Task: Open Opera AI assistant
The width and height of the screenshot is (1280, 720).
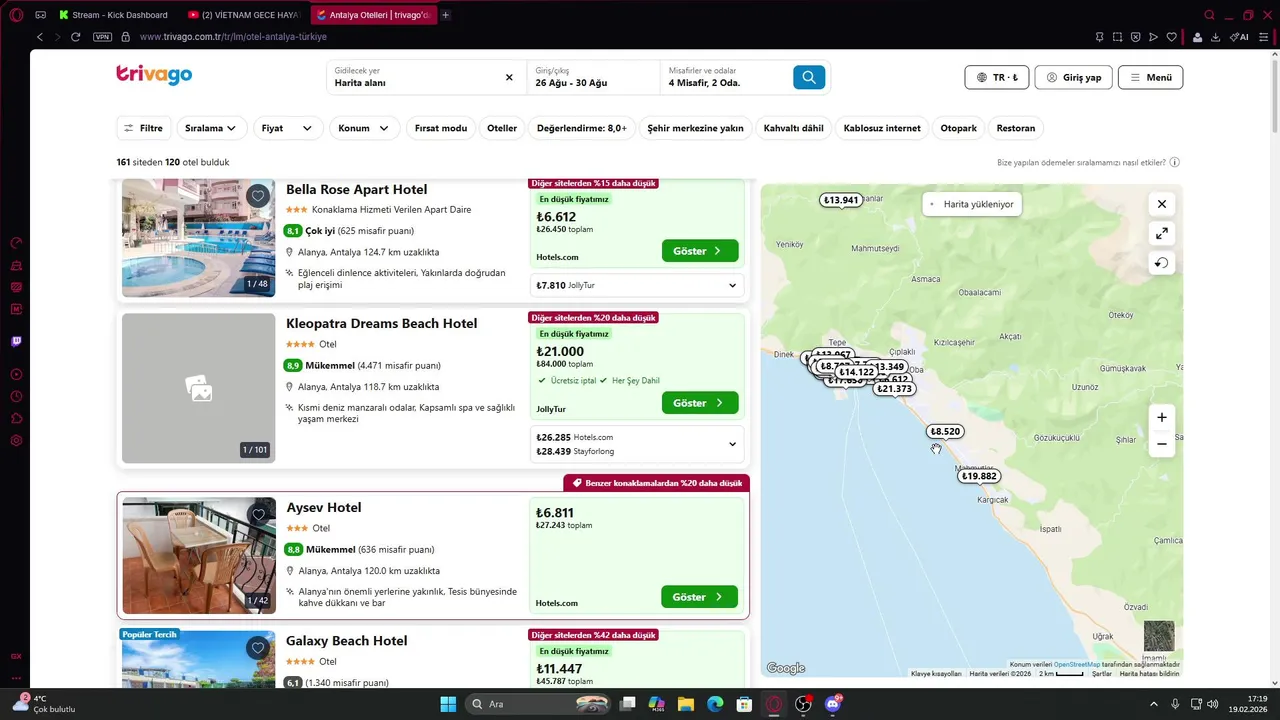Action: pyautogui.click(x=1239, y=37)
